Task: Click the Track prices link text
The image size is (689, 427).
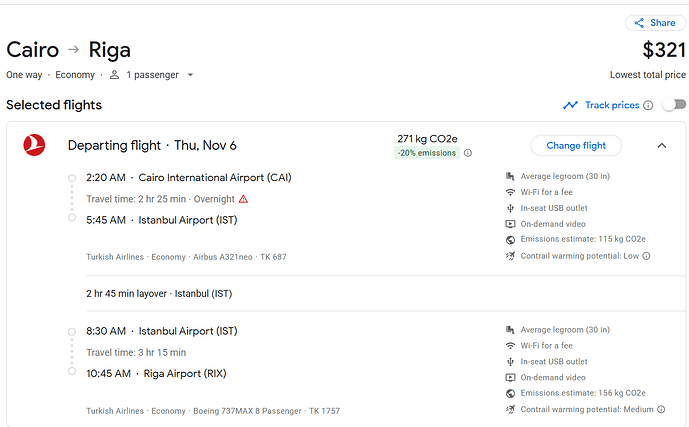Action: (x=612, y=105)
